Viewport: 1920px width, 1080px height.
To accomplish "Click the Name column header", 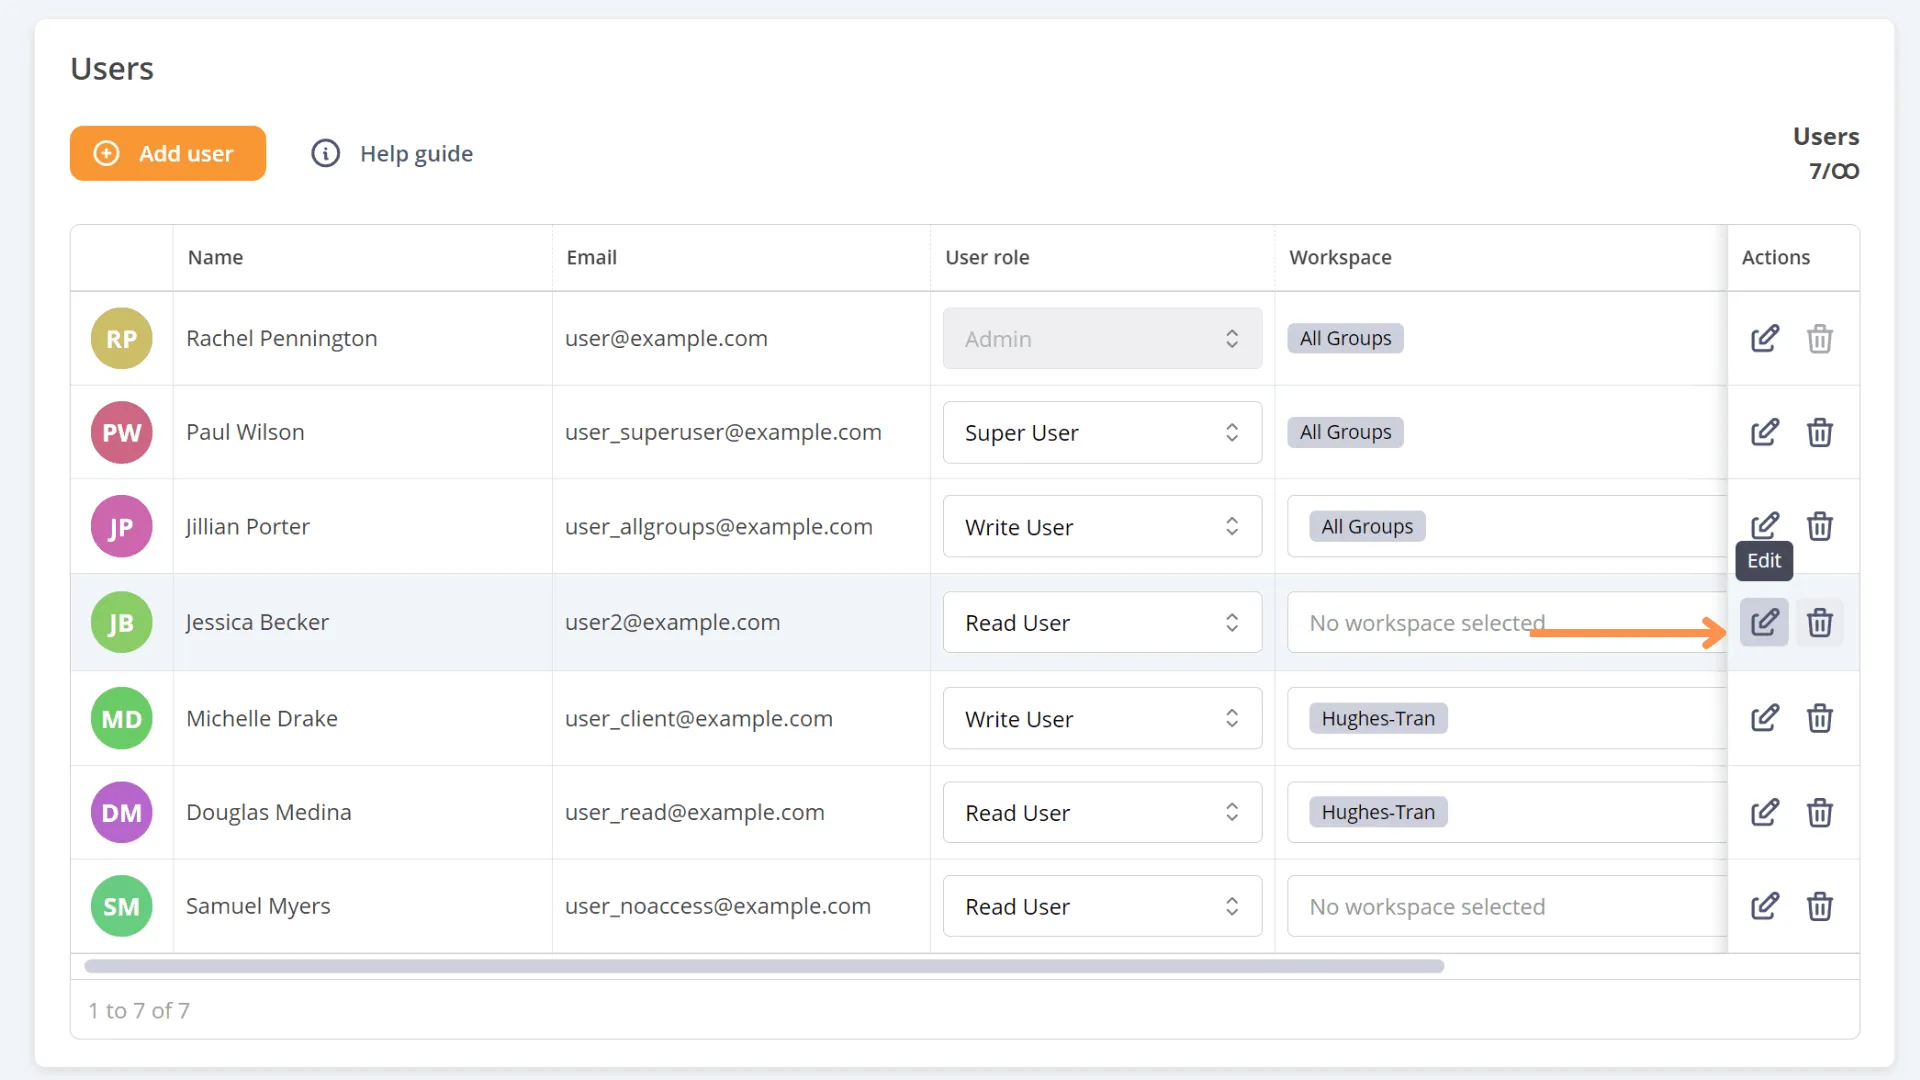I will (x=215, y=257).
